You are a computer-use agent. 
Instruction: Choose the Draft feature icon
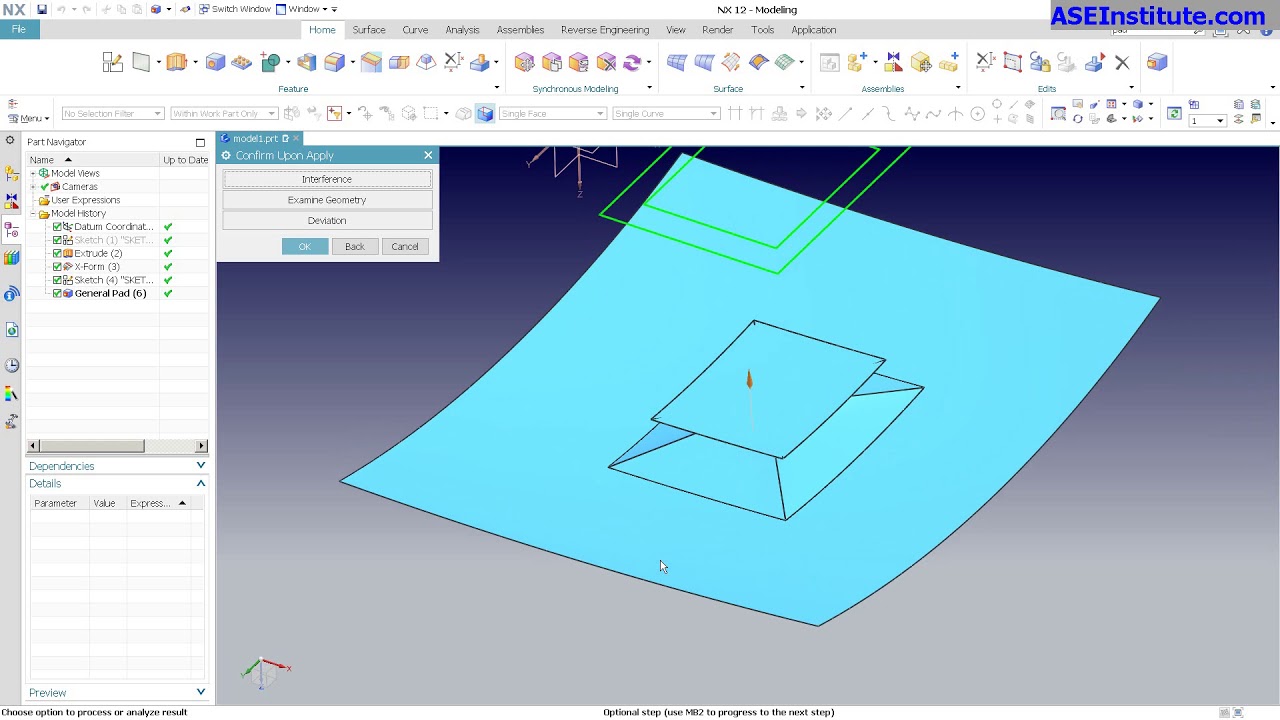pyautogui.click(x=426, y=63)
